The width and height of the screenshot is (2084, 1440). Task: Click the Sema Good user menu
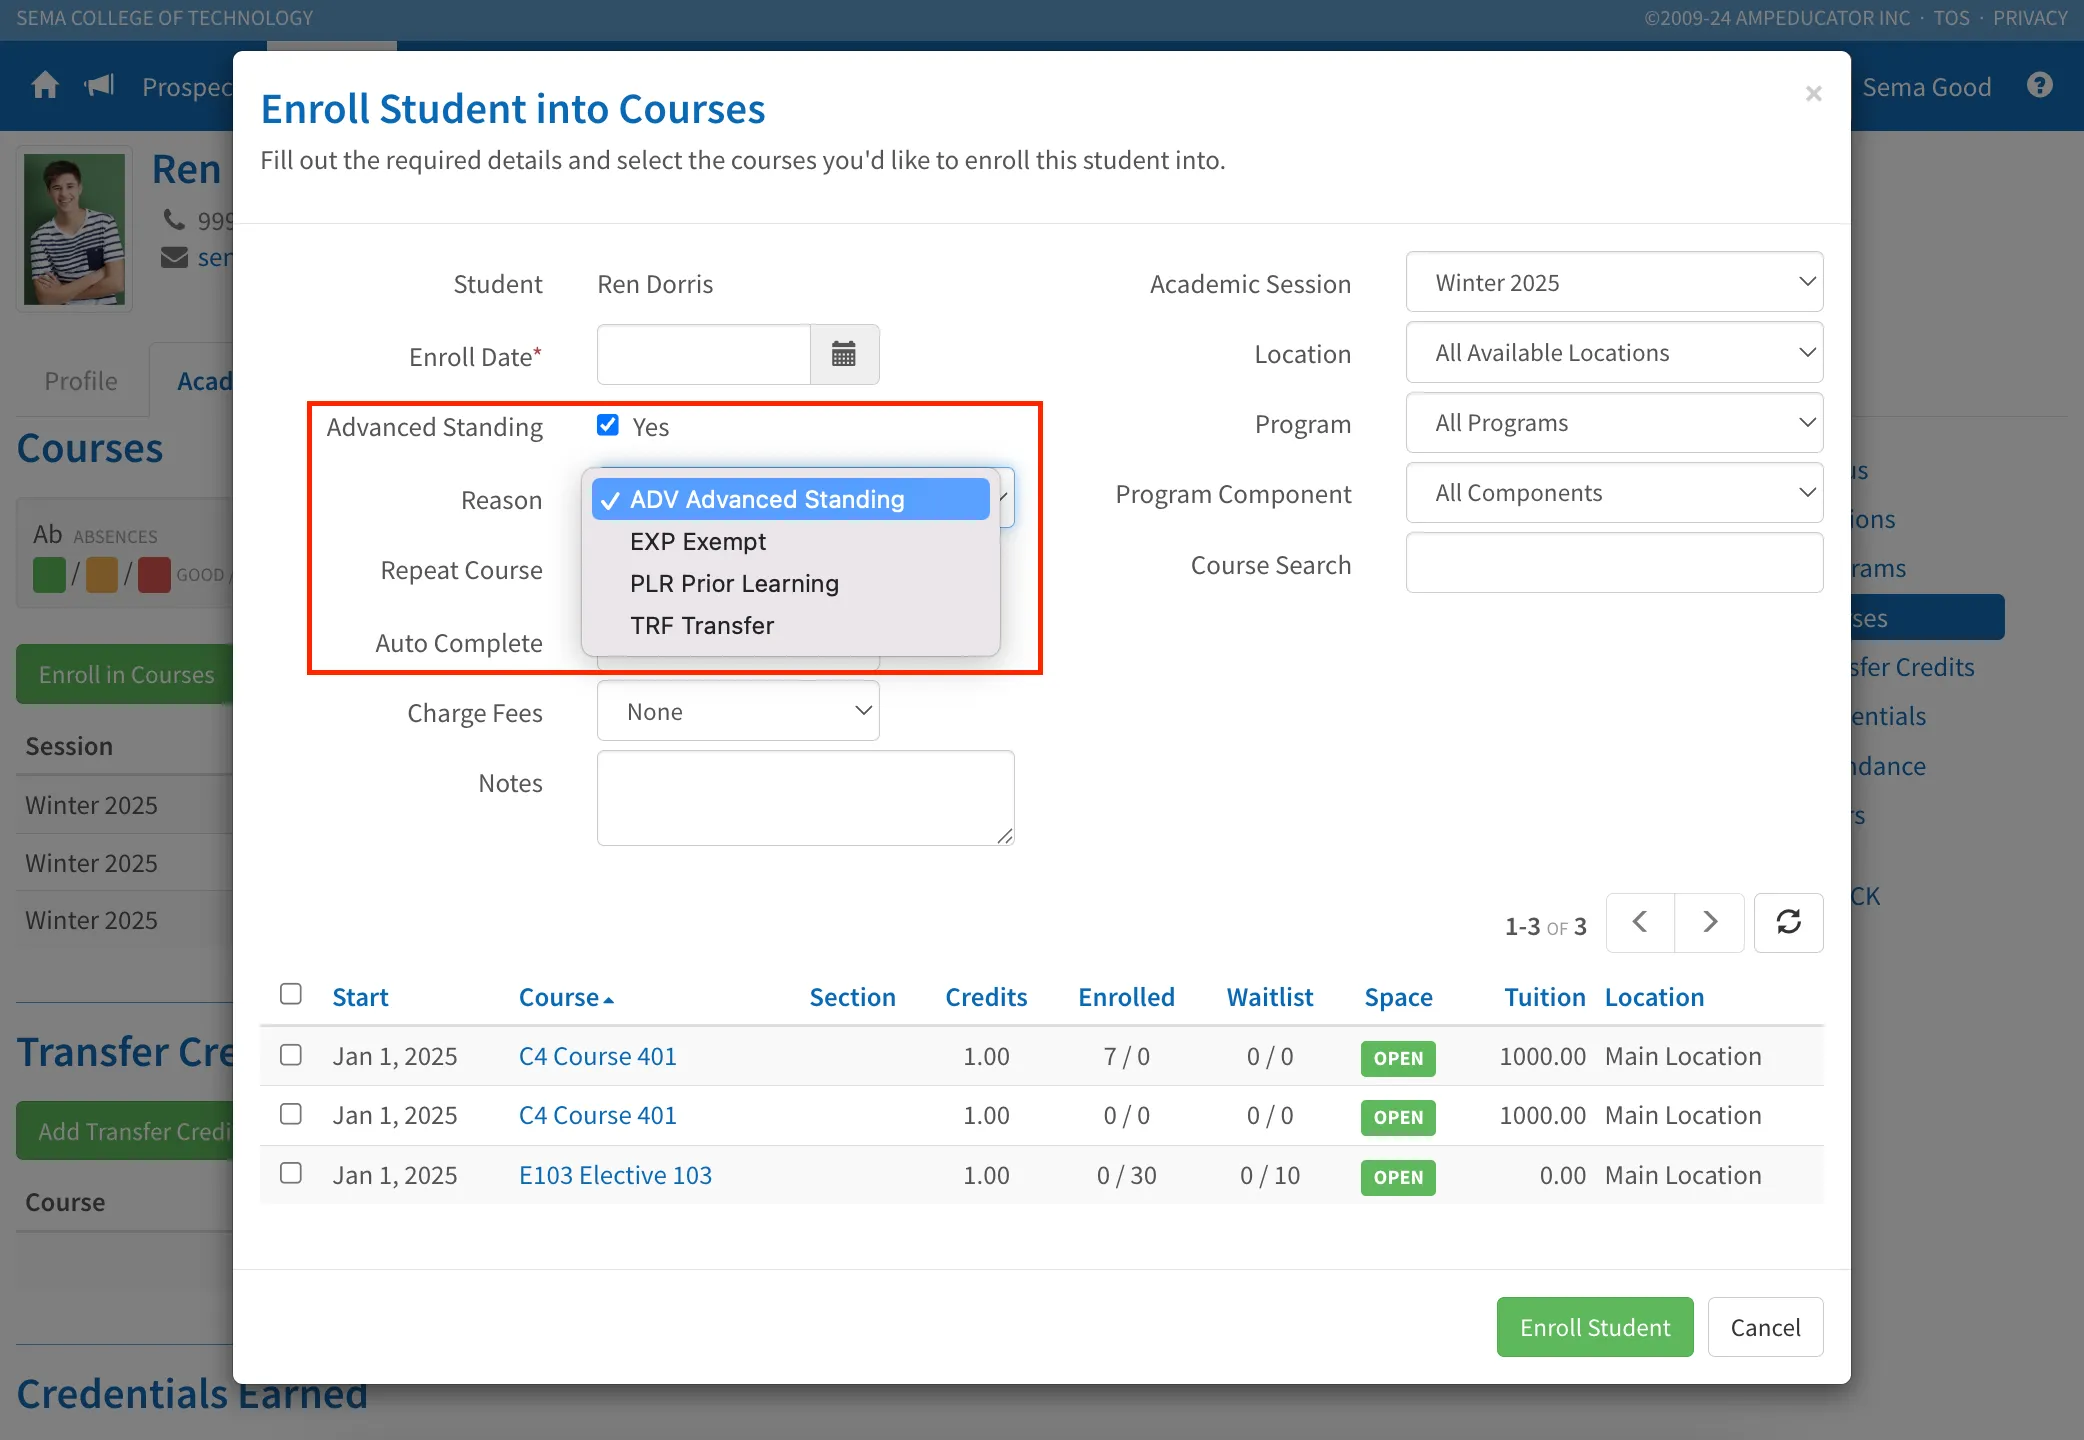point(1926,87)
